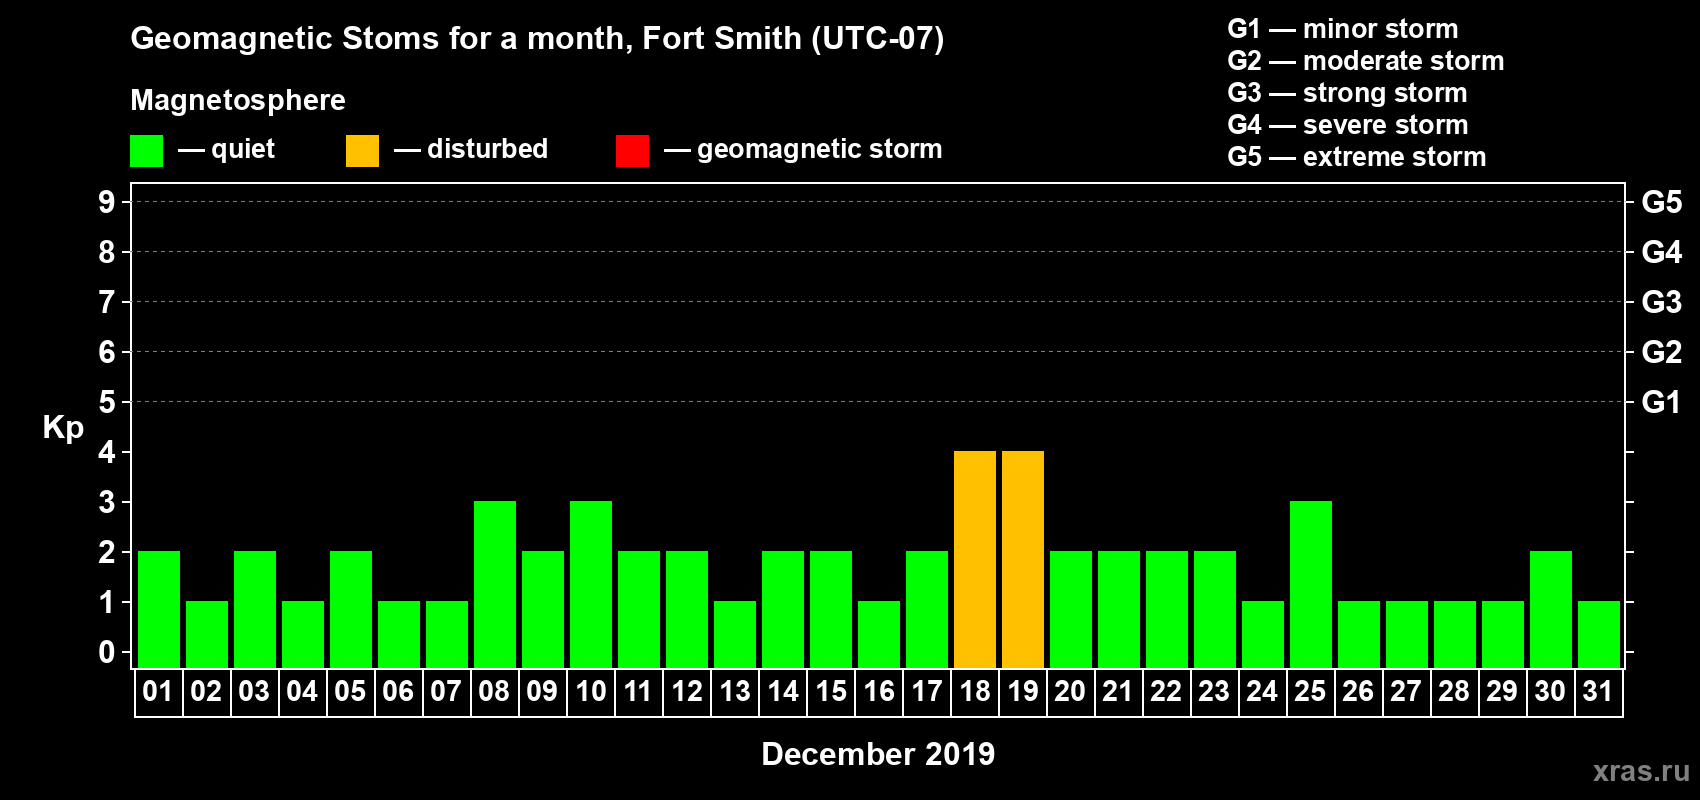Select the orange bar for day 19

[x=1023, y=560]
